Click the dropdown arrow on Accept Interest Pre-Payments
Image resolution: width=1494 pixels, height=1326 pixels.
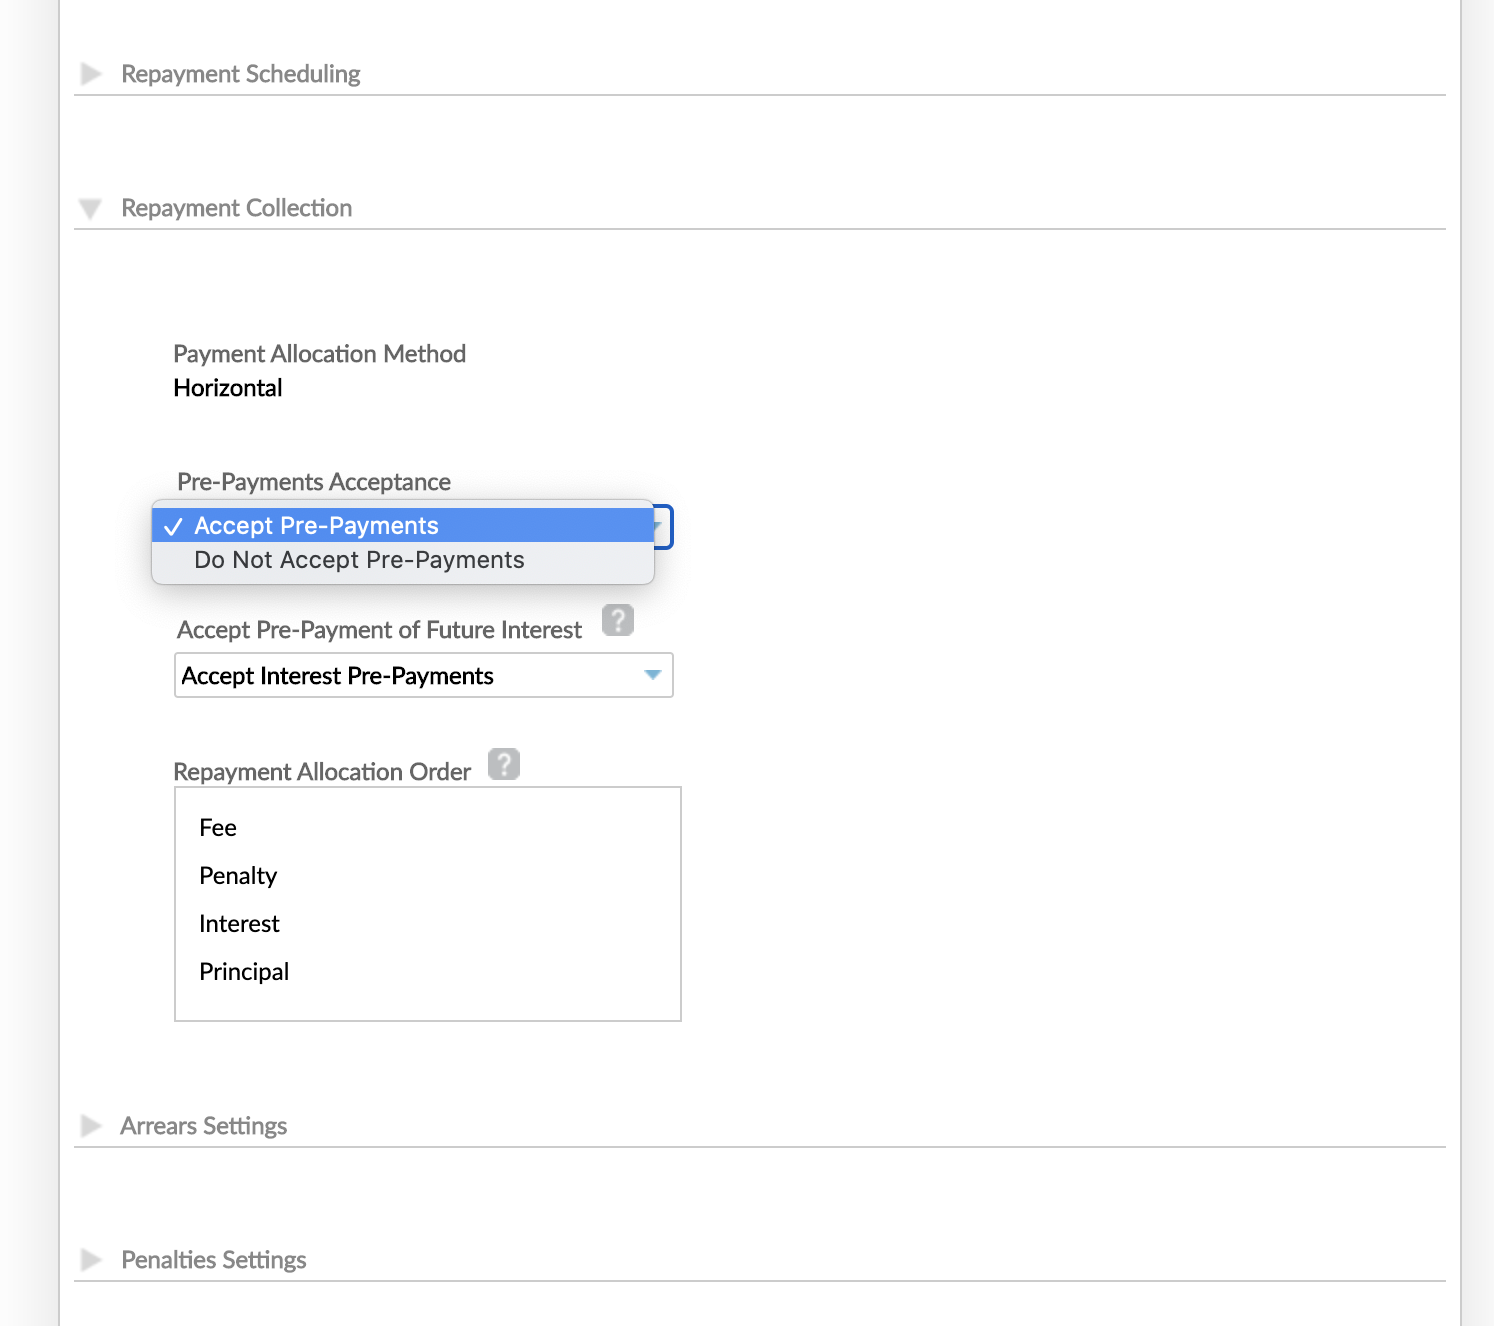point(652,675)
